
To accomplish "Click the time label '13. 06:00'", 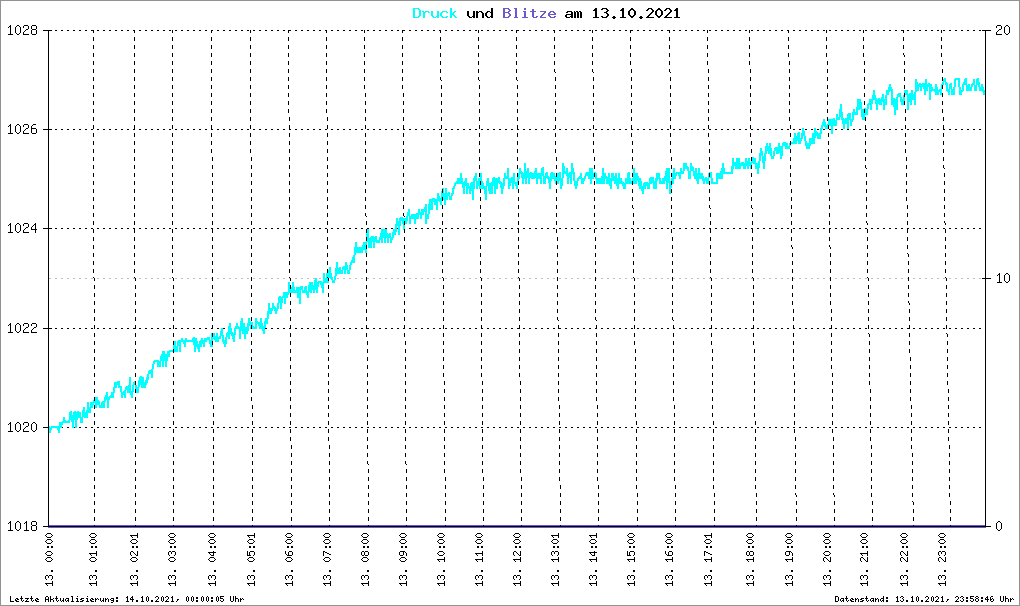I will pyautogui.click(x=289, y=559).
